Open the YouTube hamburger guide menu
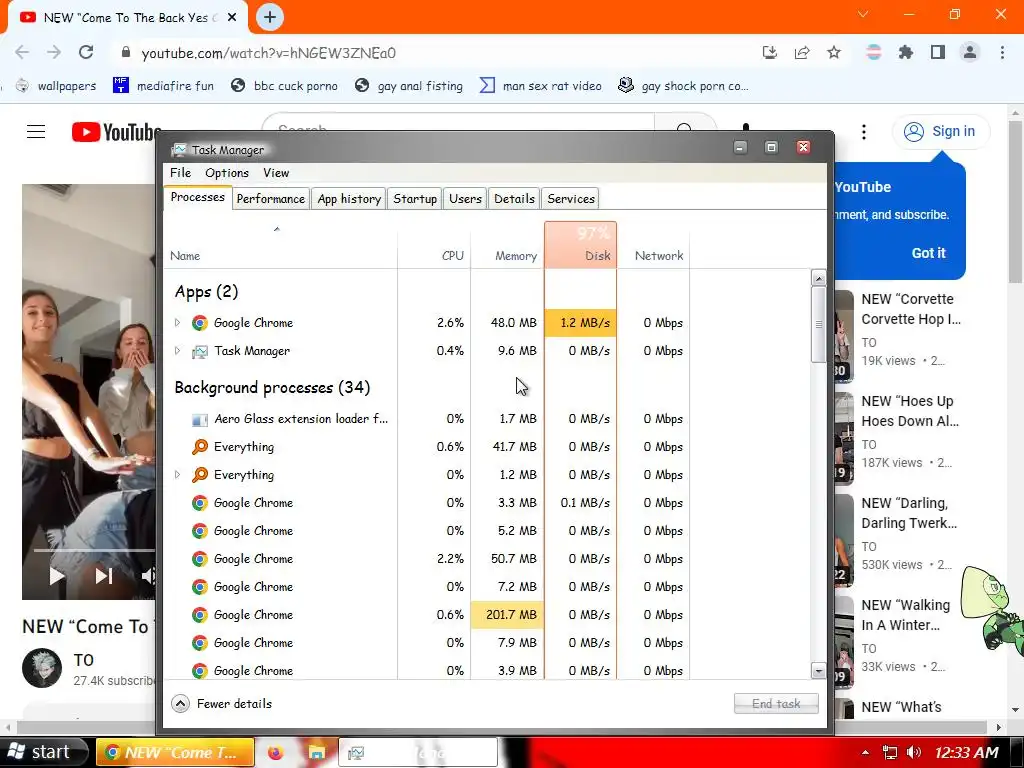The image size is (1024, 768). pos(36,131)
